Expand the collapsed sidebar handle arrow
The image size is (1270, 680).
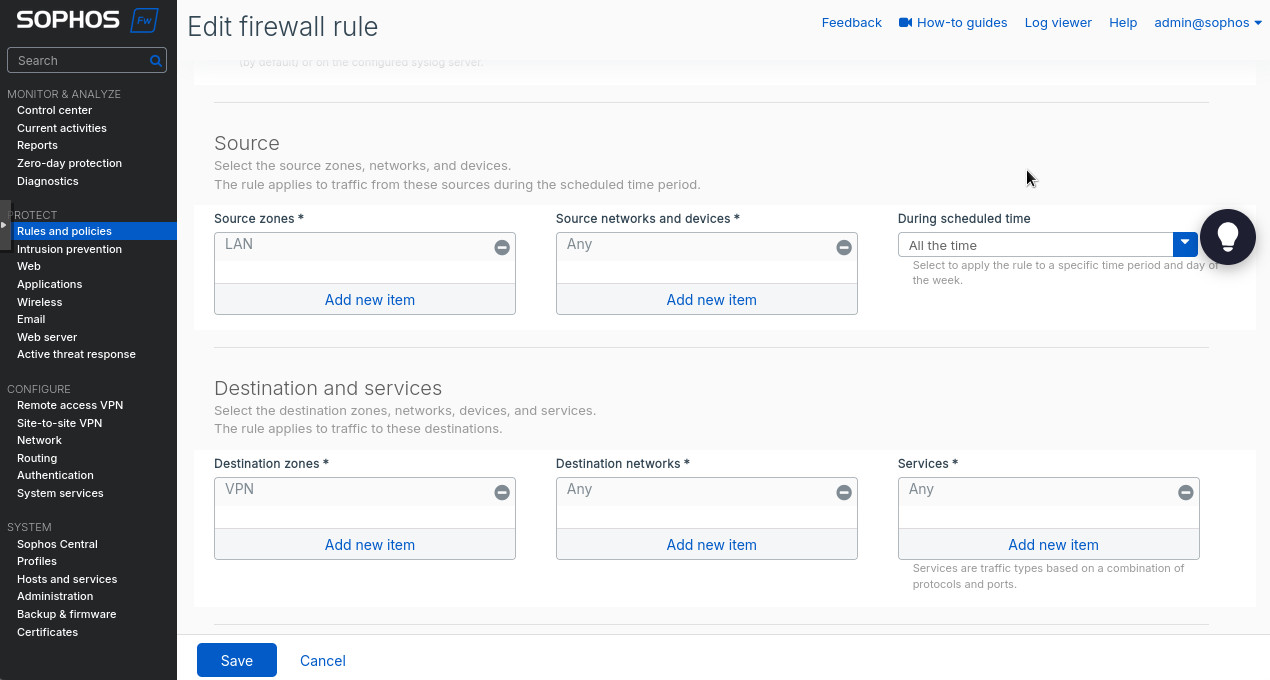point(4,225)
